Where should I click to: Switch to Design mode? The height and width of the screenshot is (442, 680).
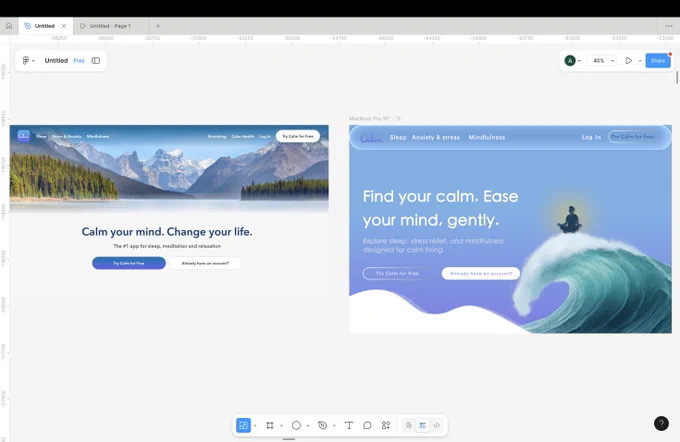422,425
